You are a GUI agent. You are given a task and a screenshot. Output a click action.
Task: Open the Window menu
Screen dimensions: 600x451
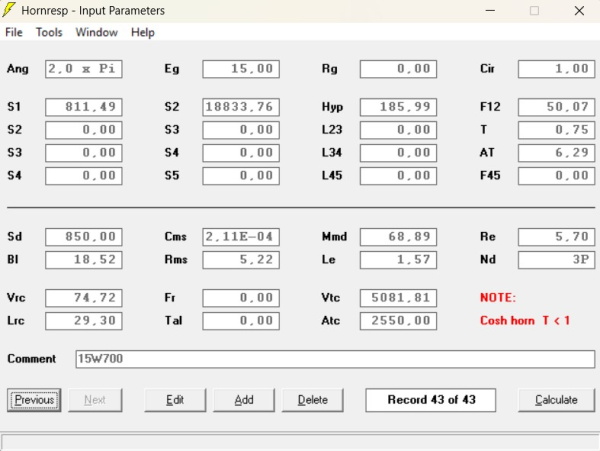[x=96, y=32]
